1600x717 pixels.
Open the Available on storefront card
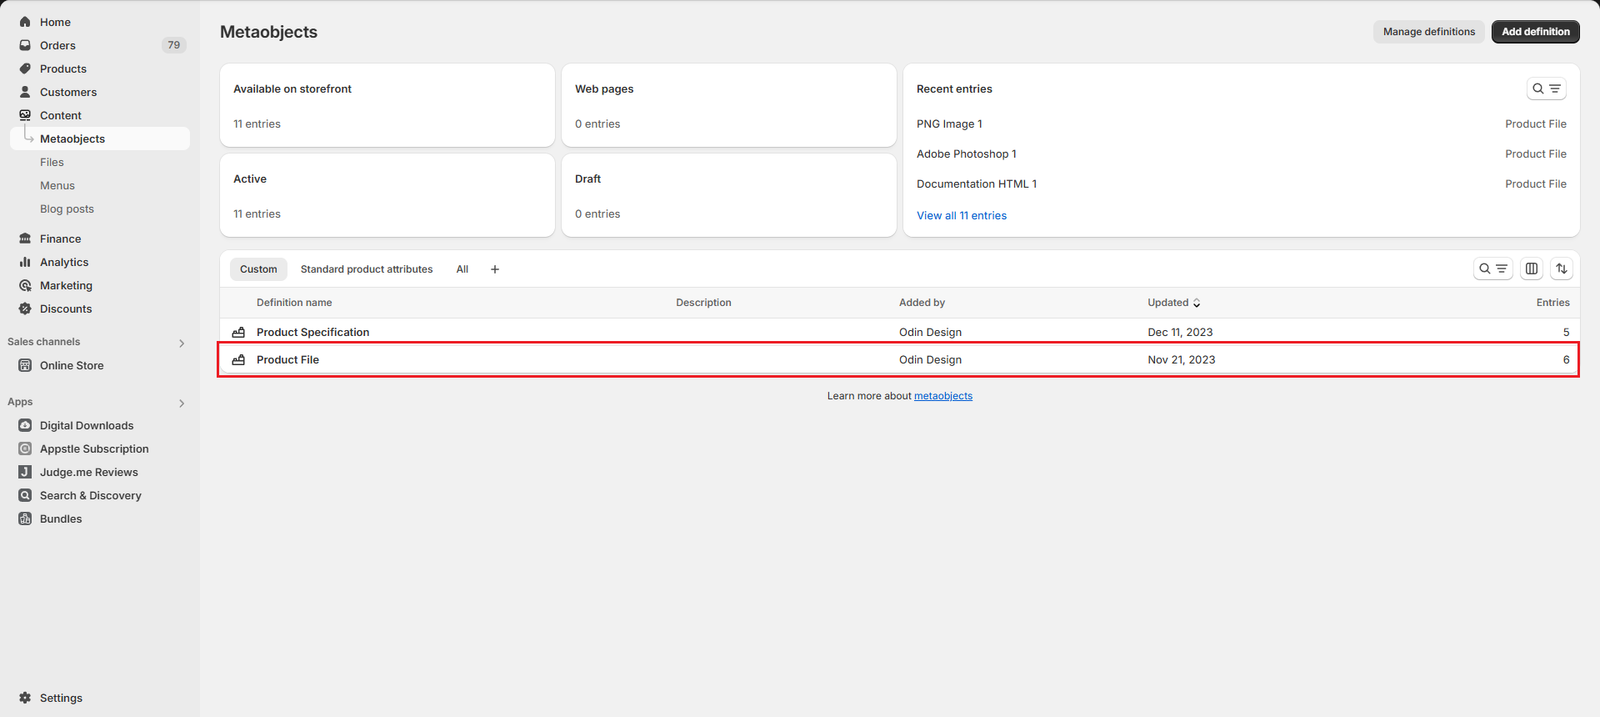click(387, 106)
